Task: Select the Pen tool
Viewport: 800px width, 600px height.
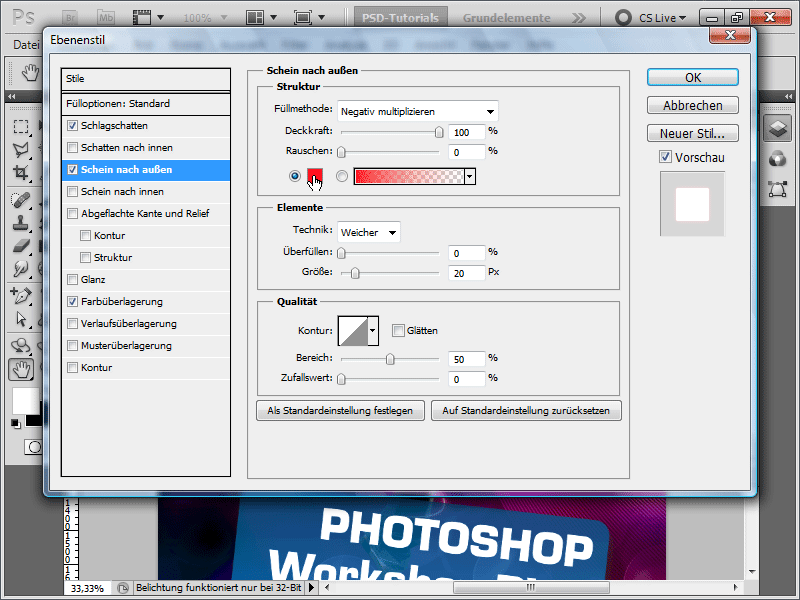Action: (x=21, y=295)
